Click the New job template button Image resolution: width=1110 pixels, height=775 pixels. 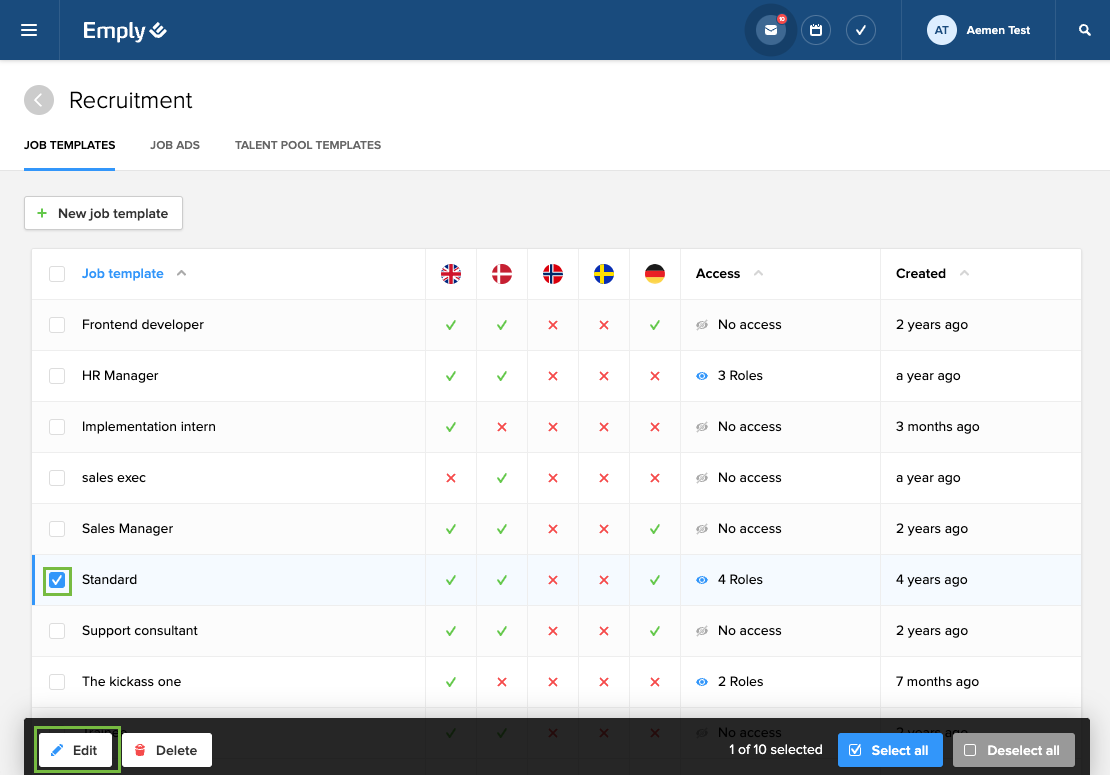pyautogui.click(x=103, y=213)
